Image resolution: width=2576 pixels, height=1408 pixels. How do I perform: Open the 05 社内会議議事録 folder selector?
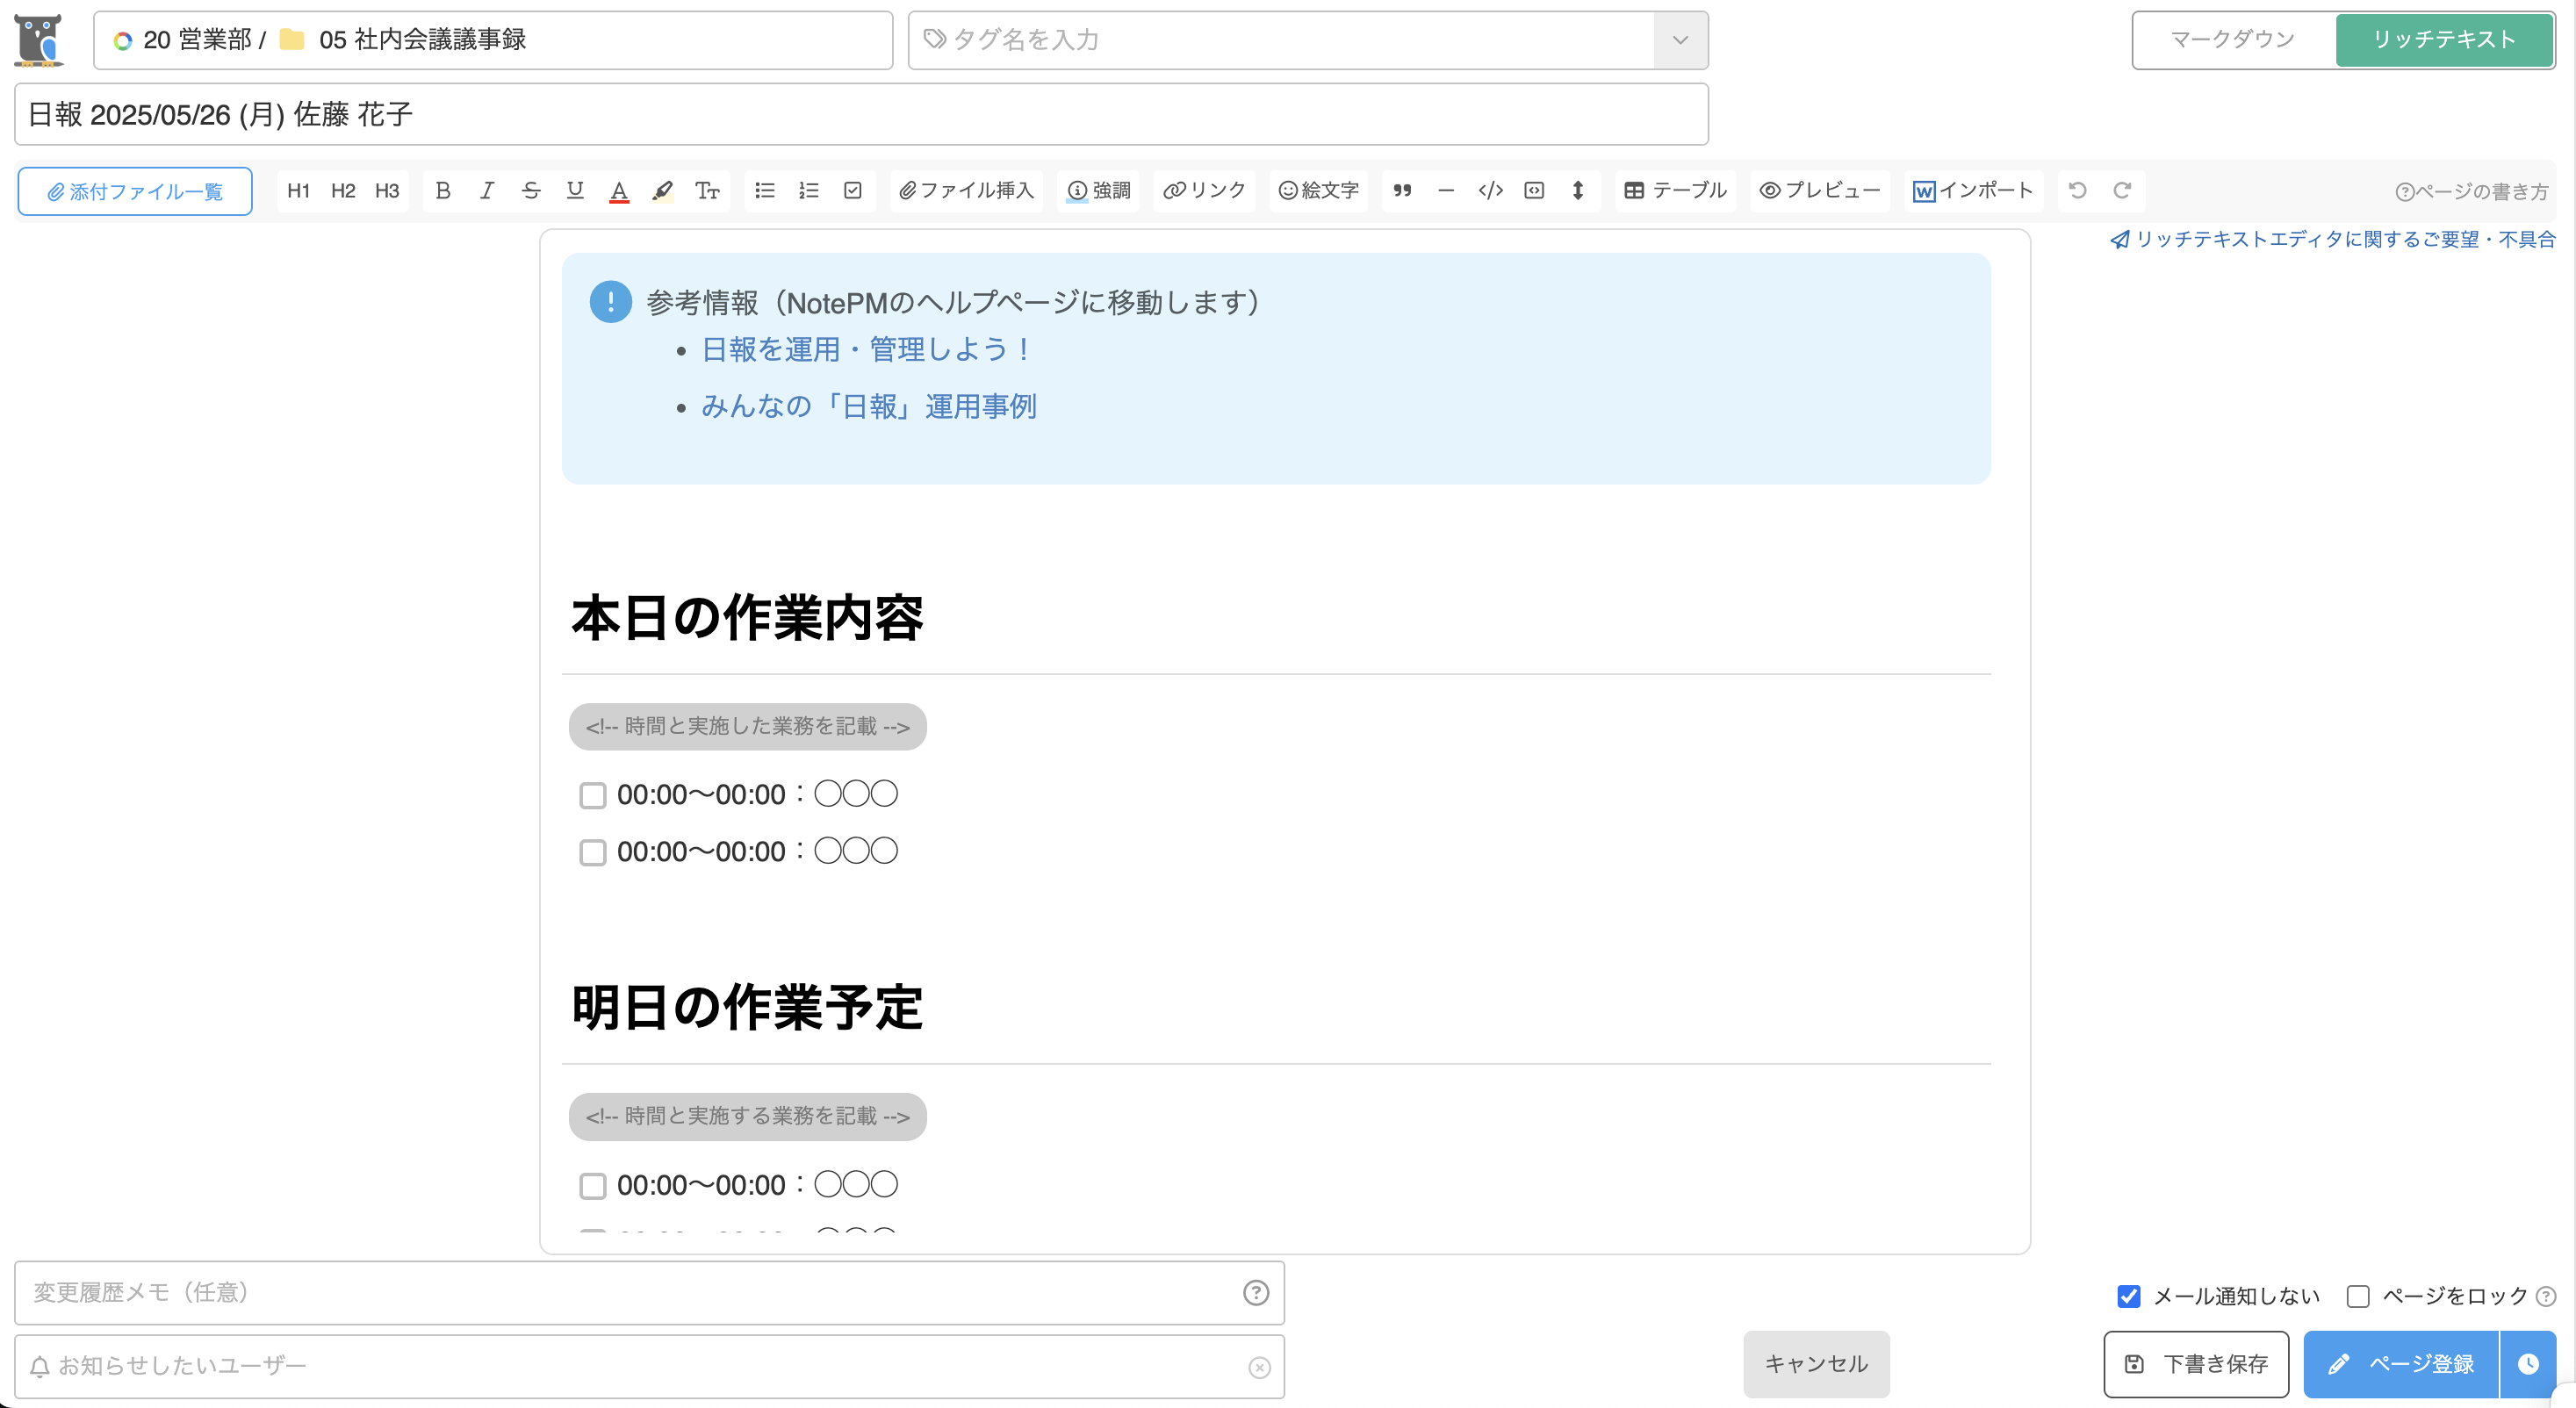[493, 40]
